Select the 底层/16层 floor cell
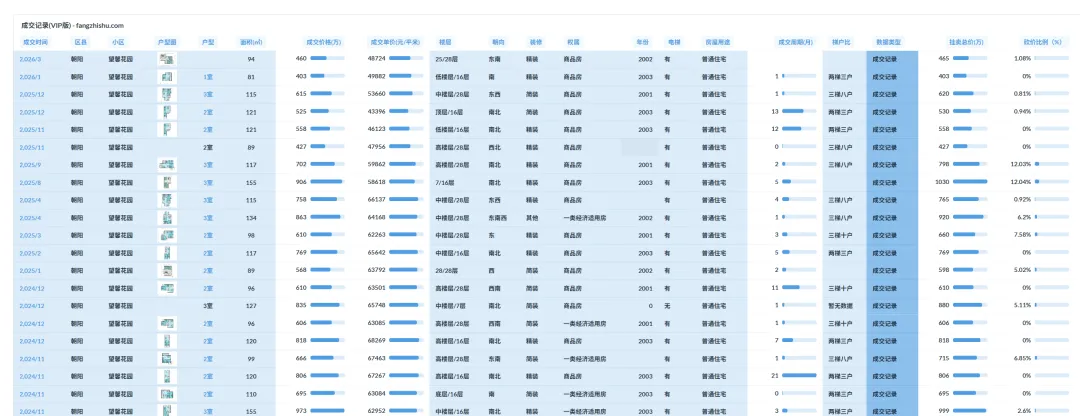 click(451, 393)
